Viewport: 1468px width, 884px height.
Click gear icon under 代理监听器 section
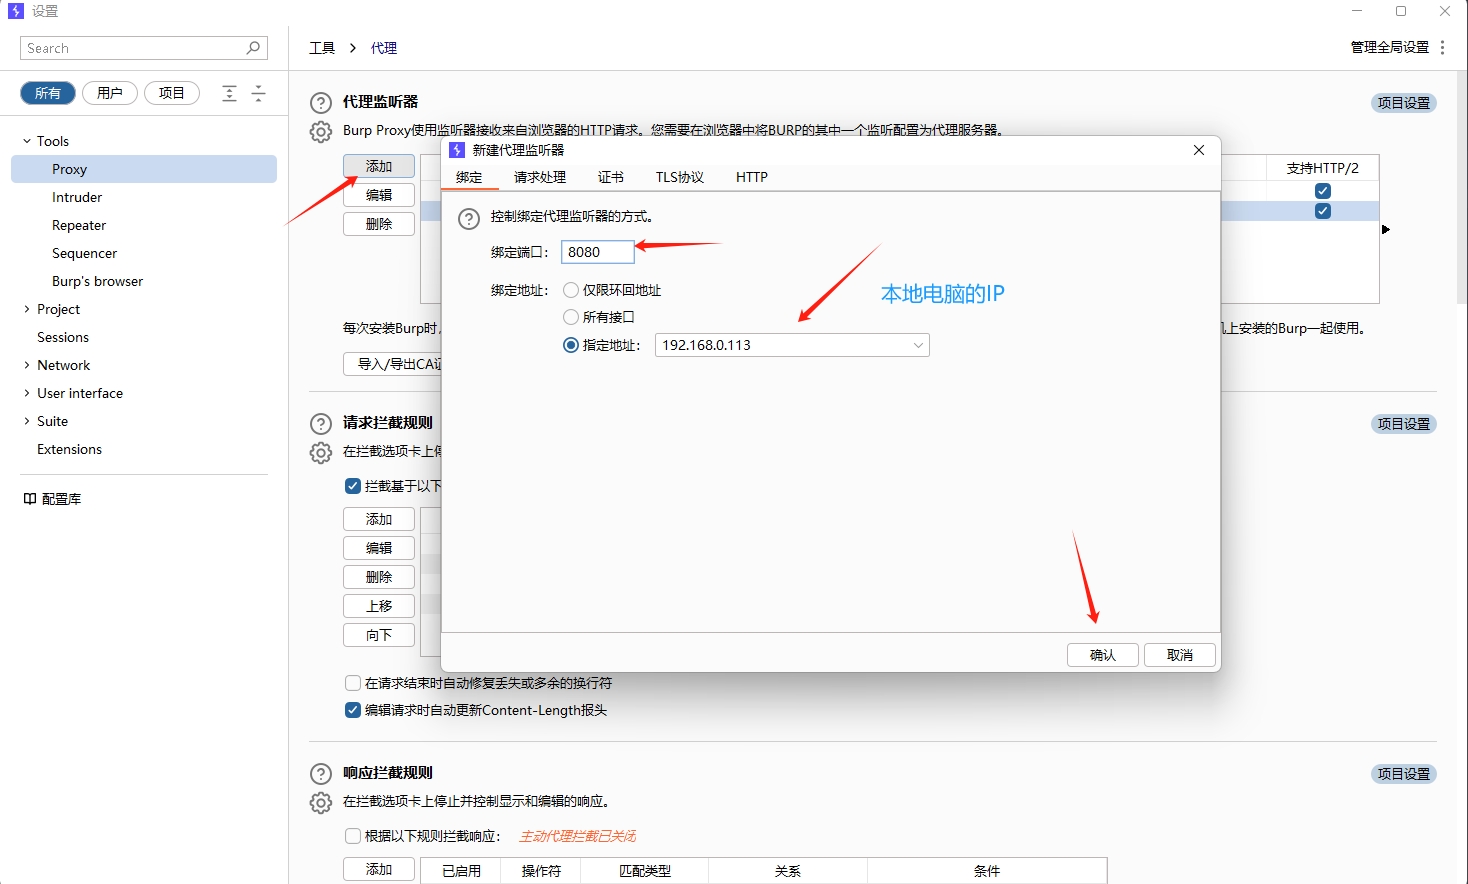pos(320,132)
